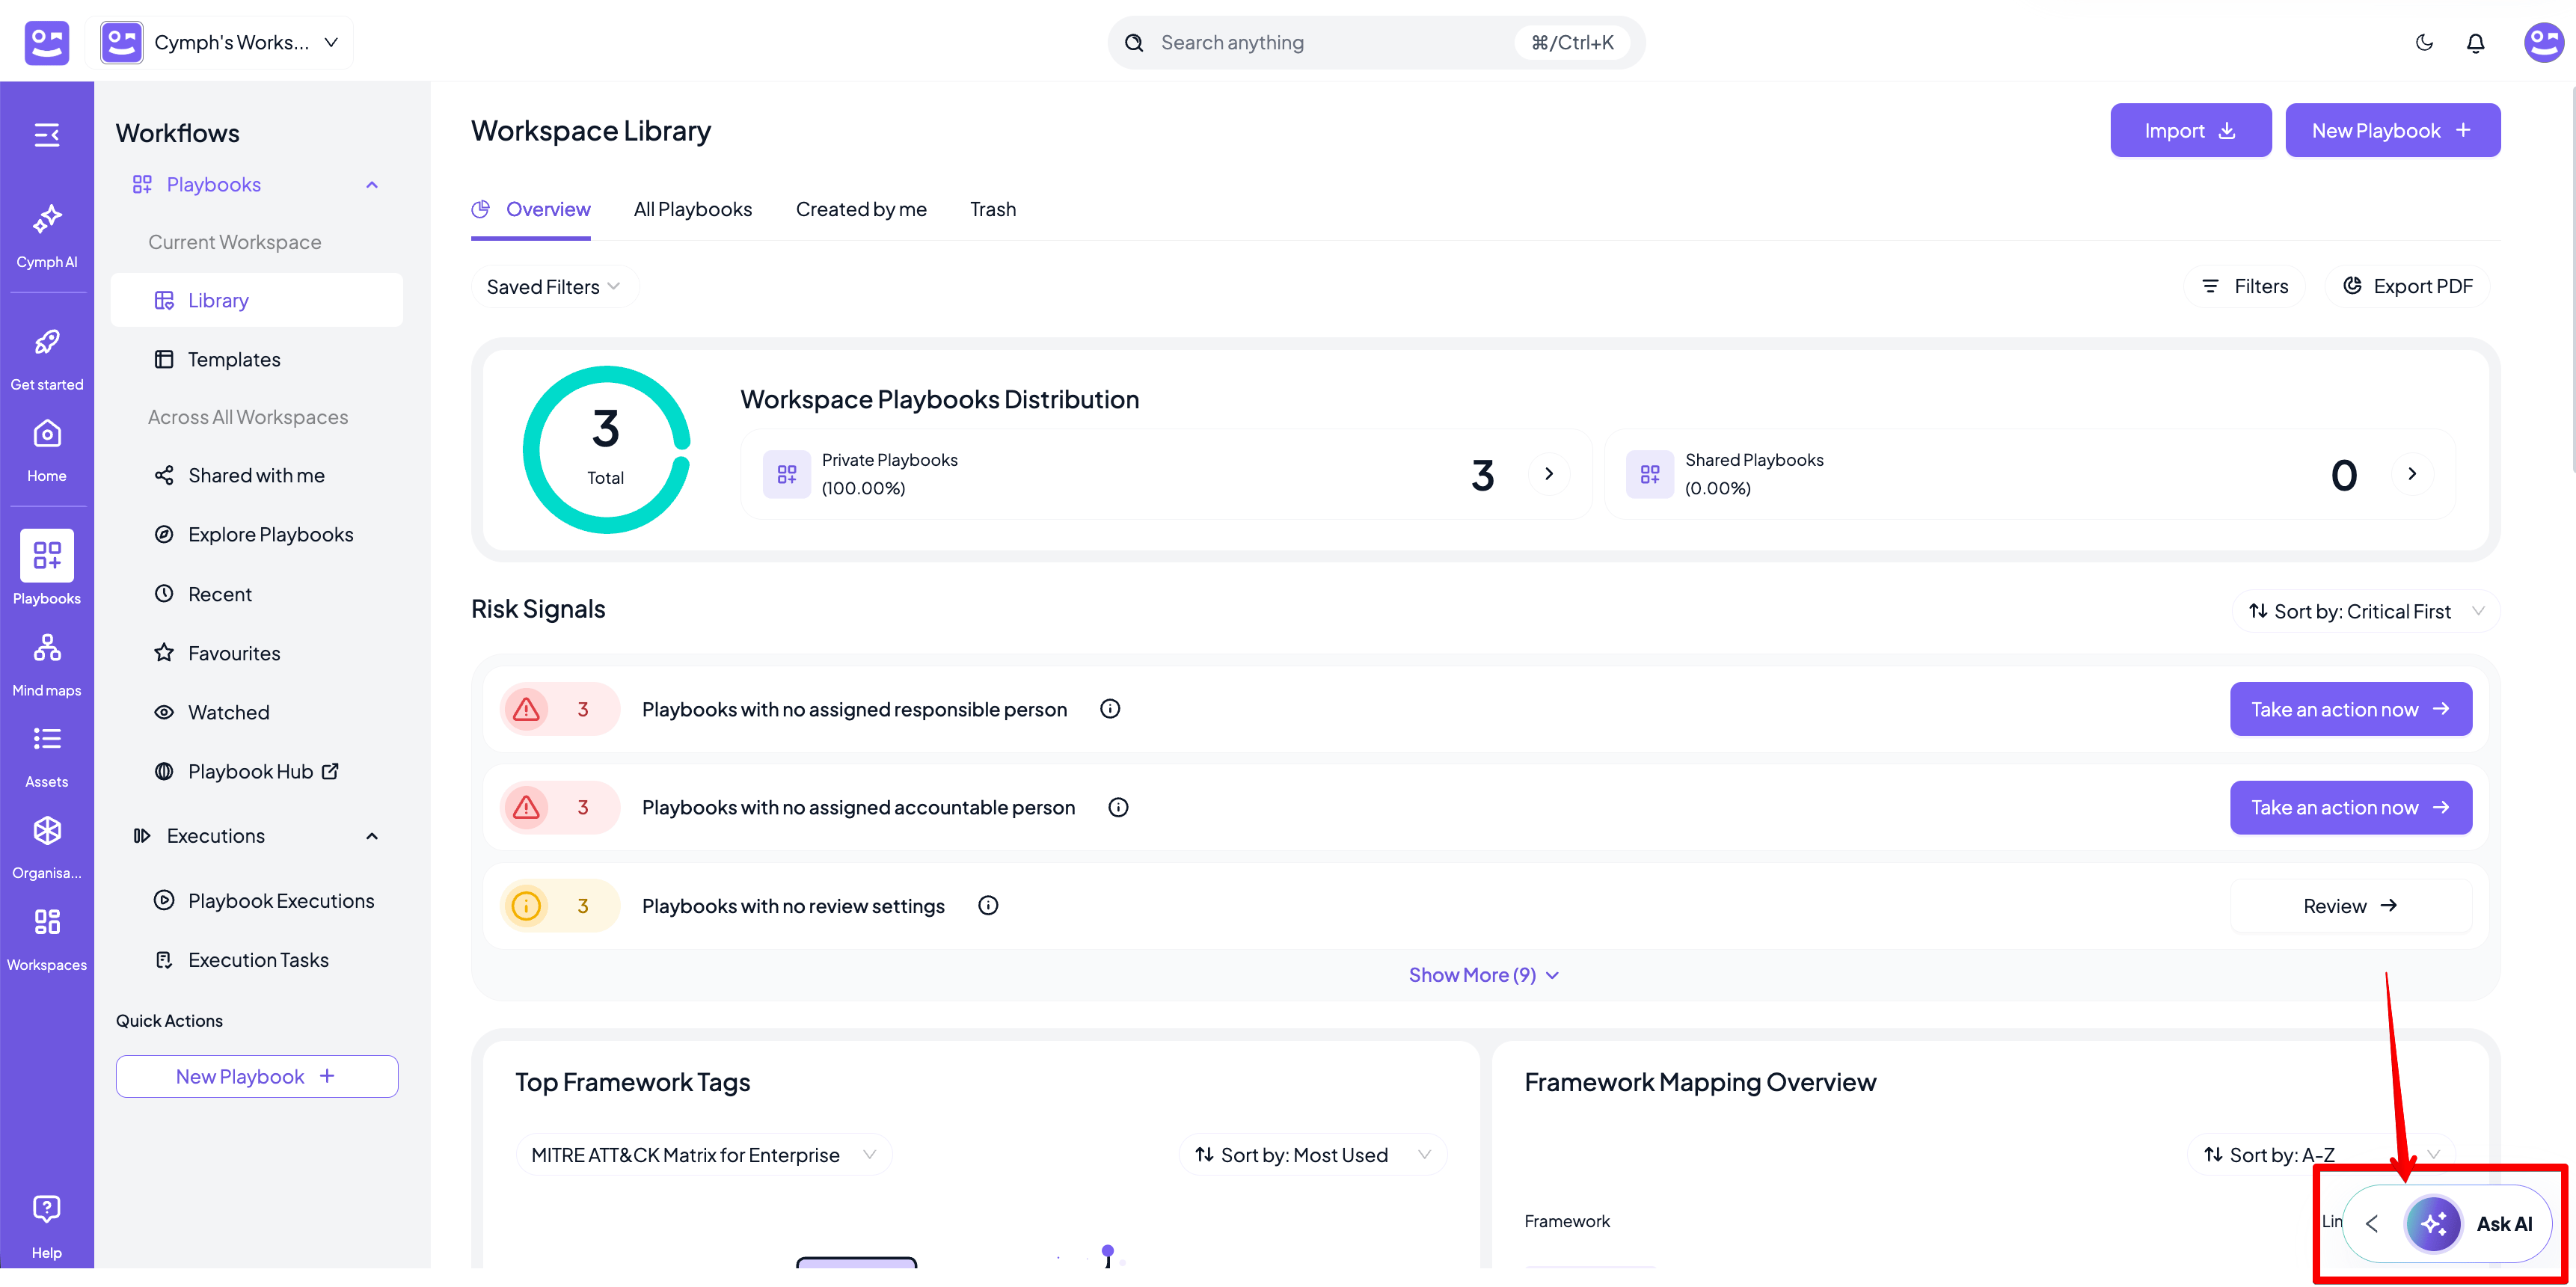Screen dimensions: 2576x1287
Task: Info icon for no responsible person
Action: 1110,709
